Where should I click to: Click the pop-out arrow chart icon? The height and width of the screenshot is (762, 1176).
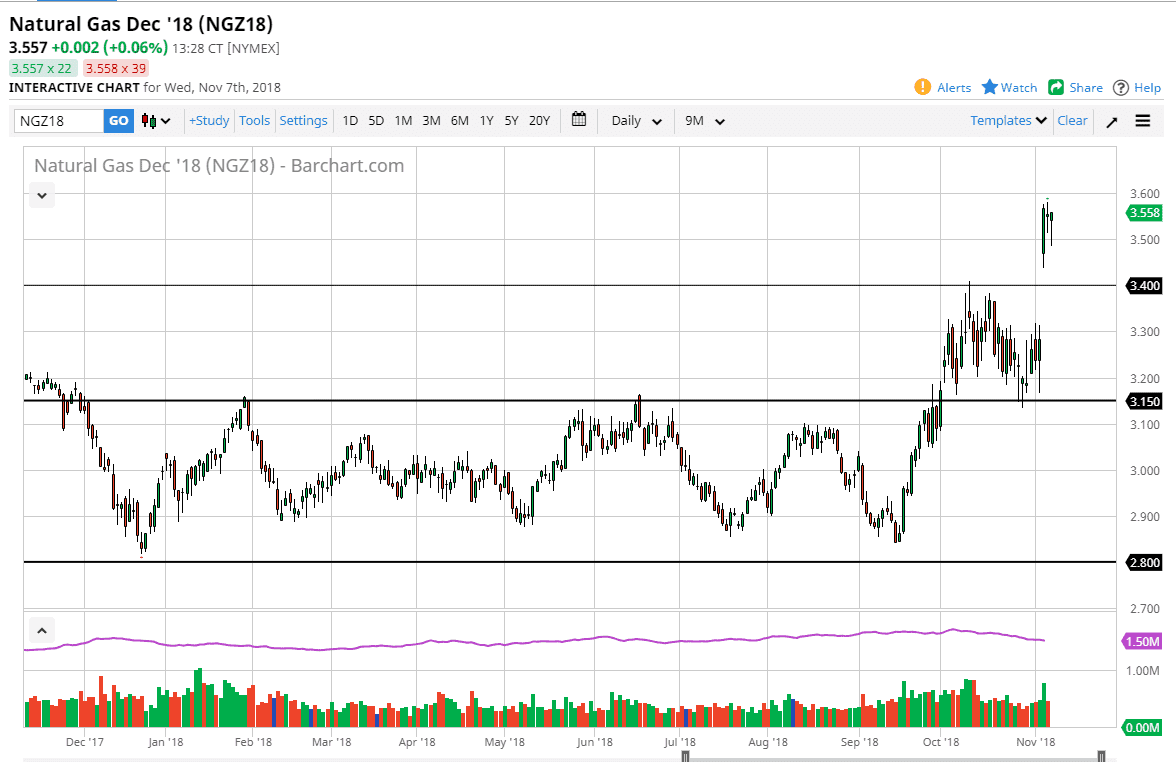tap(1111, 121)
